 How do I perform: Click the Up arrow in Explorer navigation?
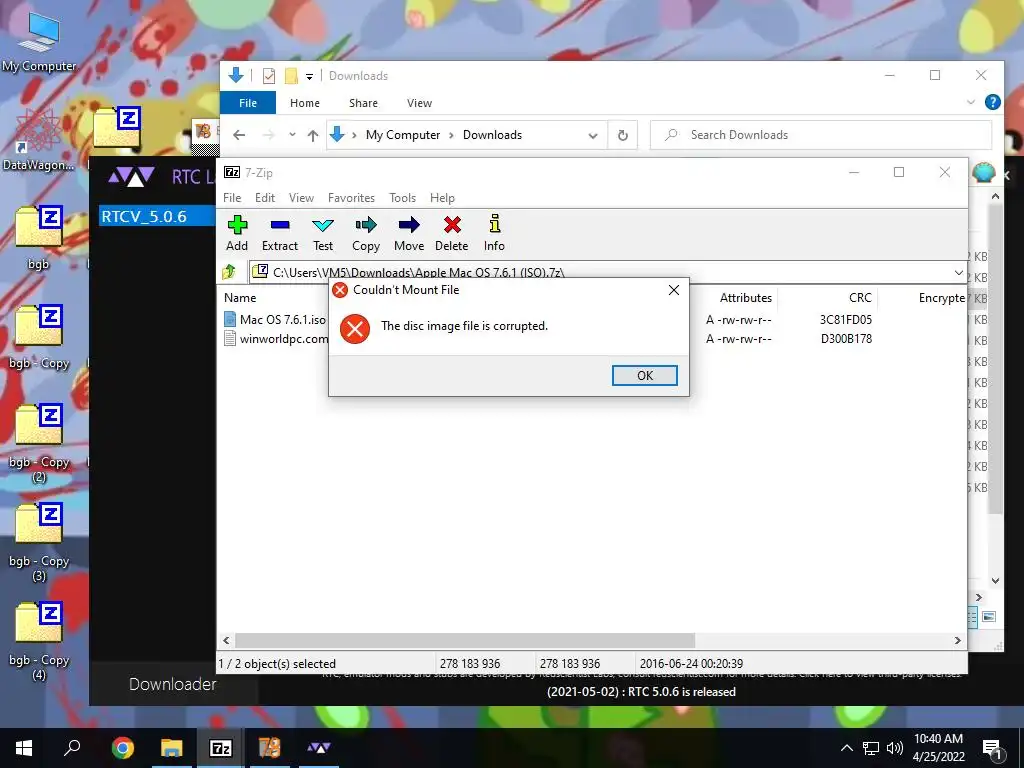coord(313,135)
